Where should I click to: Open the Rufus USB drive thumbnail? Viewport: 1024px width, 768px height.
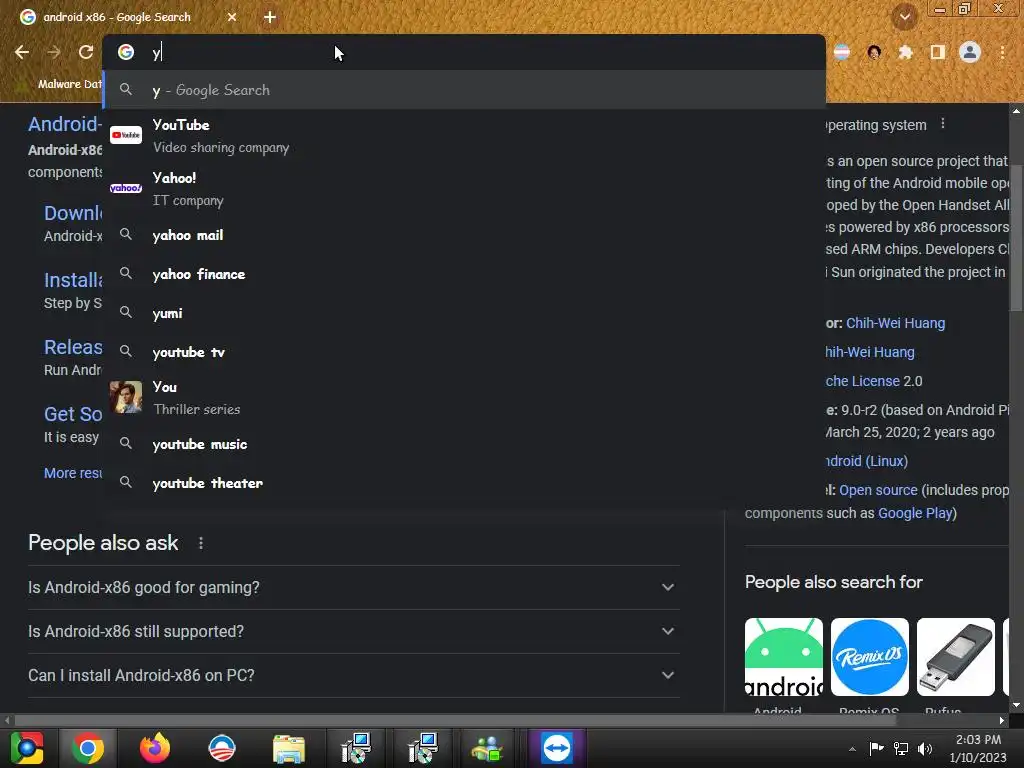955,657
